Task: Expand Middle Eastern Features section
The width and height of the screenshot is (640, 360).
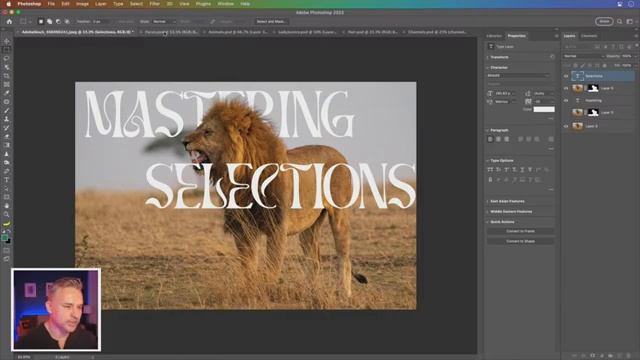Action: 487,211
